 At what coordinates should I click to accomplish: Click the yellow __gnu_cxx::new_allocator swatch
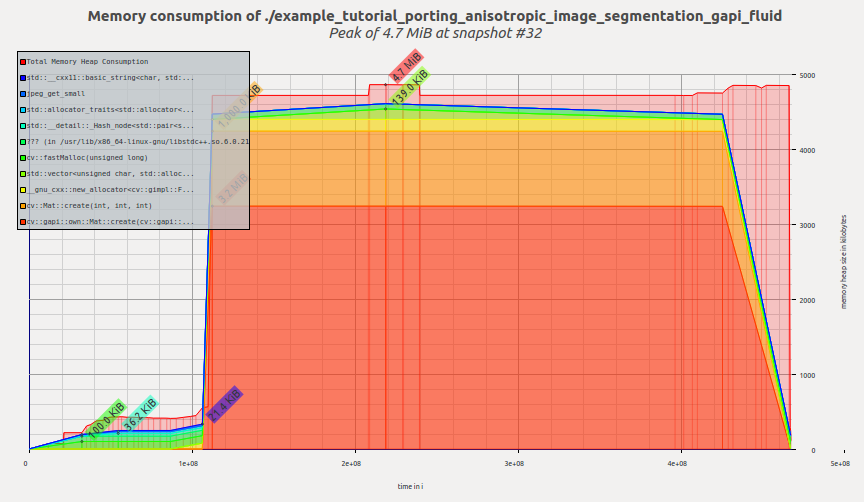pos(23,189)
